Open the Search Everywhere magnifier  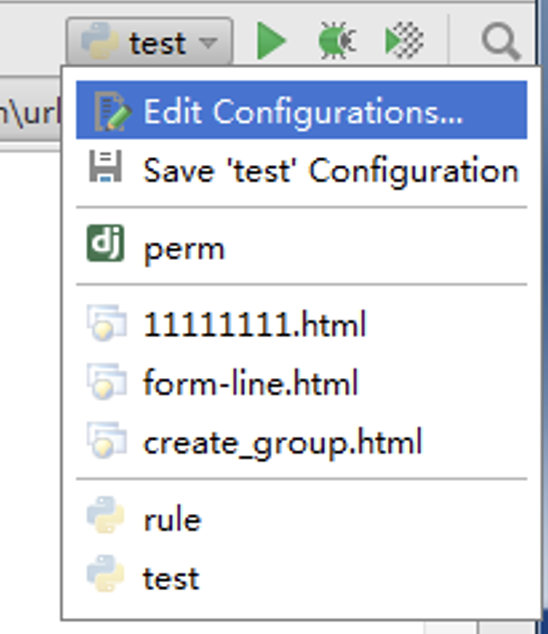click(x=501, y=42)
